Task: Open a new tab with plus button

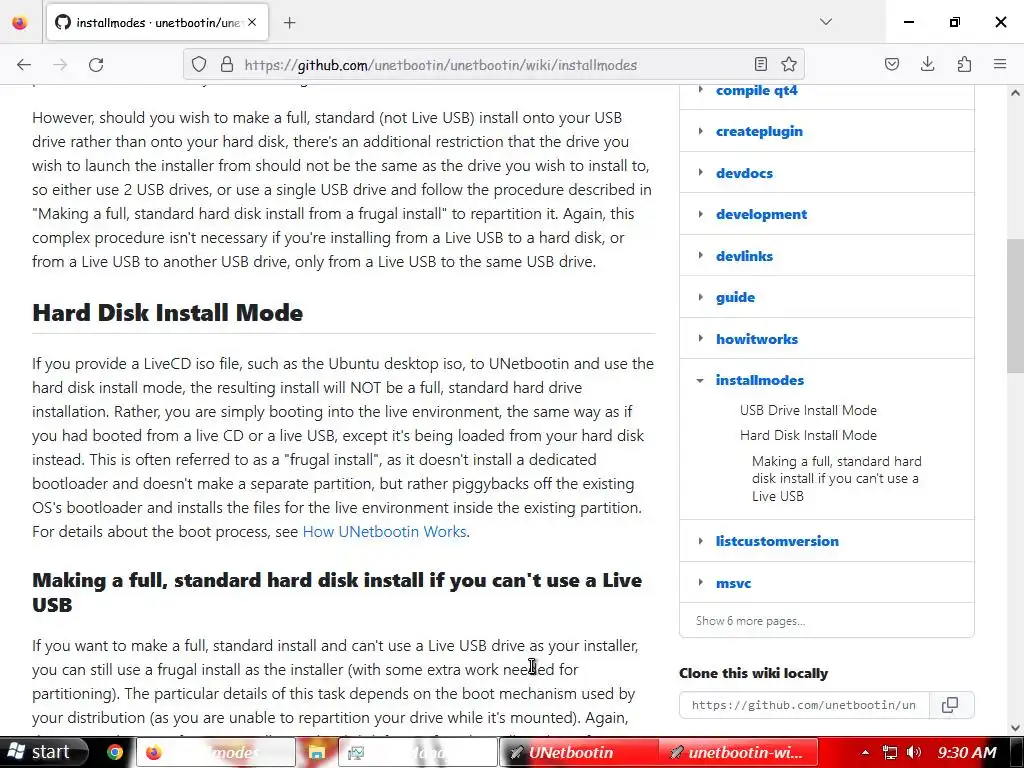Action: pos(290,23)
